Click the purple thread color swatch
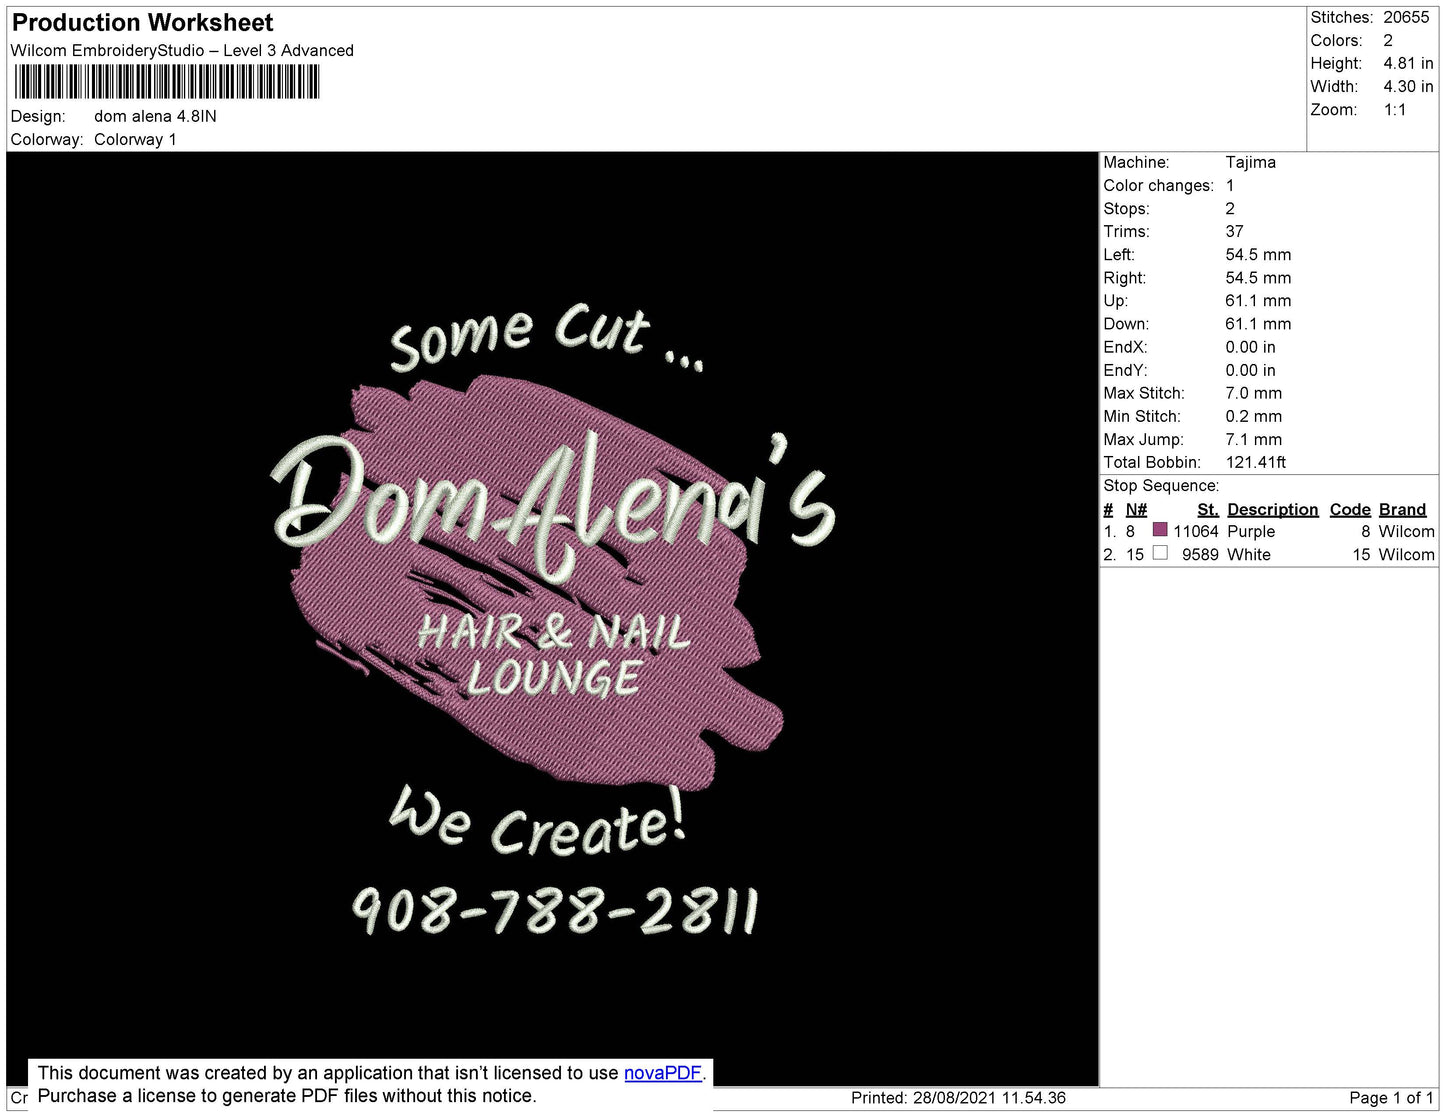This screenshot has height=1117, width=1445. (1160, 530)
